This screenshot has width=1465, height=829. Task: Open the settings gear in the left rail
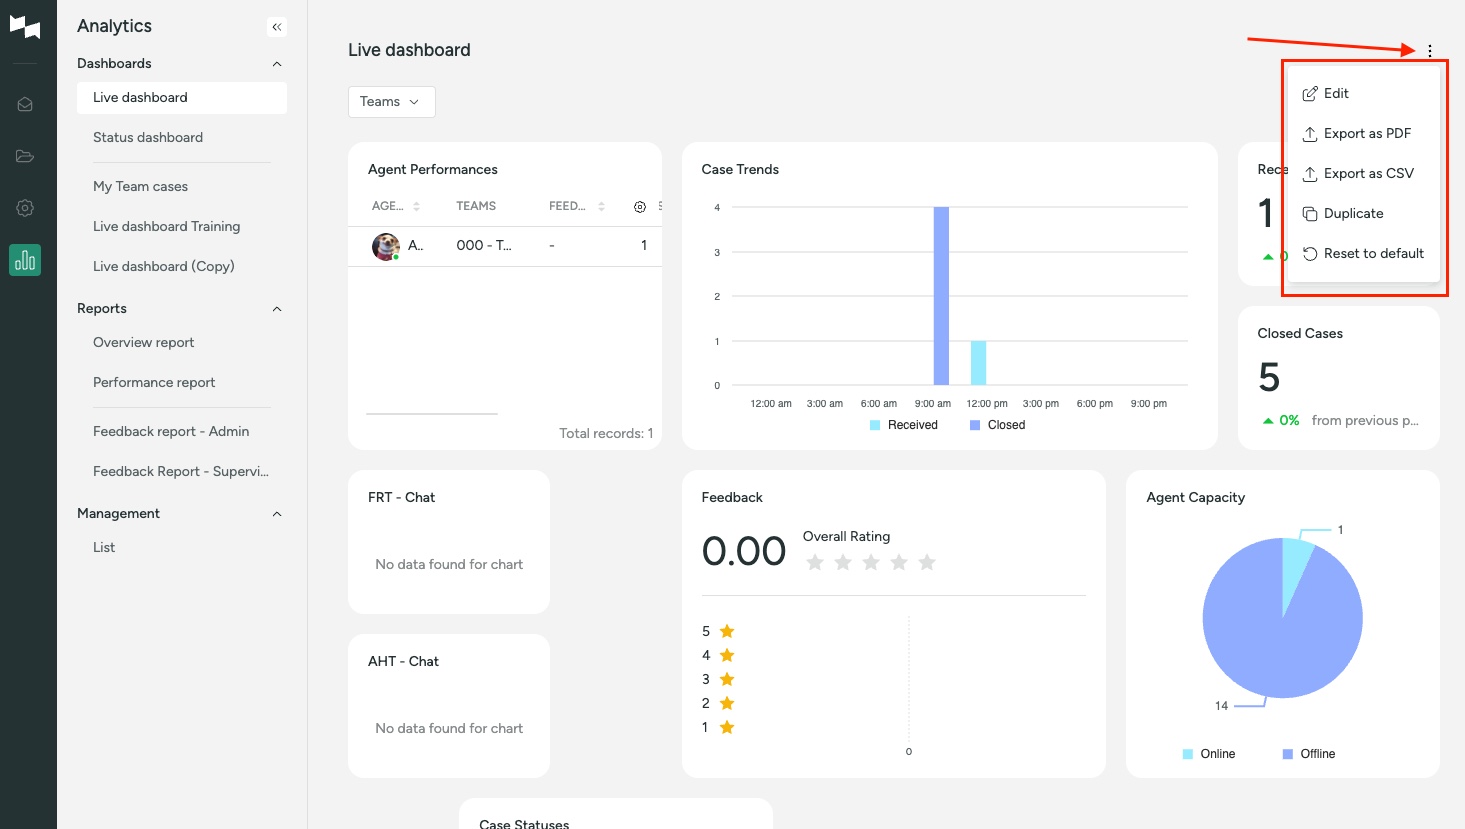(x=25, y=208)
